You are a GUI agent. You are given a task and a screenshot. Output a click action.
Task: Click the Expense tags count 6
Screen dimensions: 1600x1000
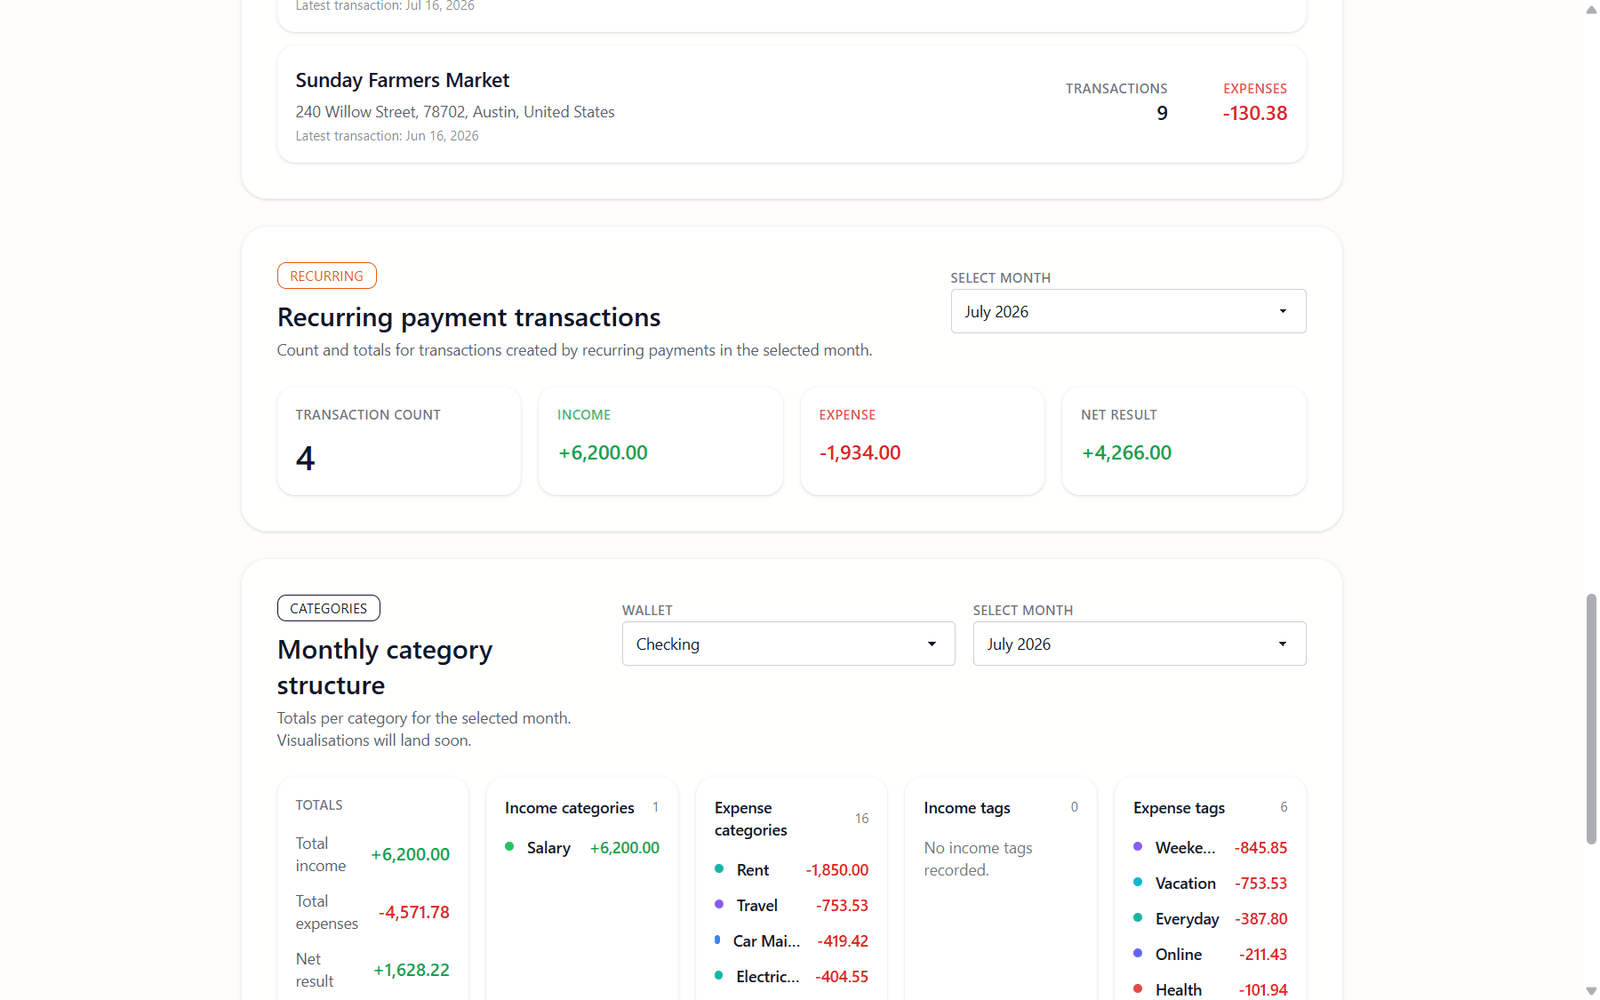1284,807
